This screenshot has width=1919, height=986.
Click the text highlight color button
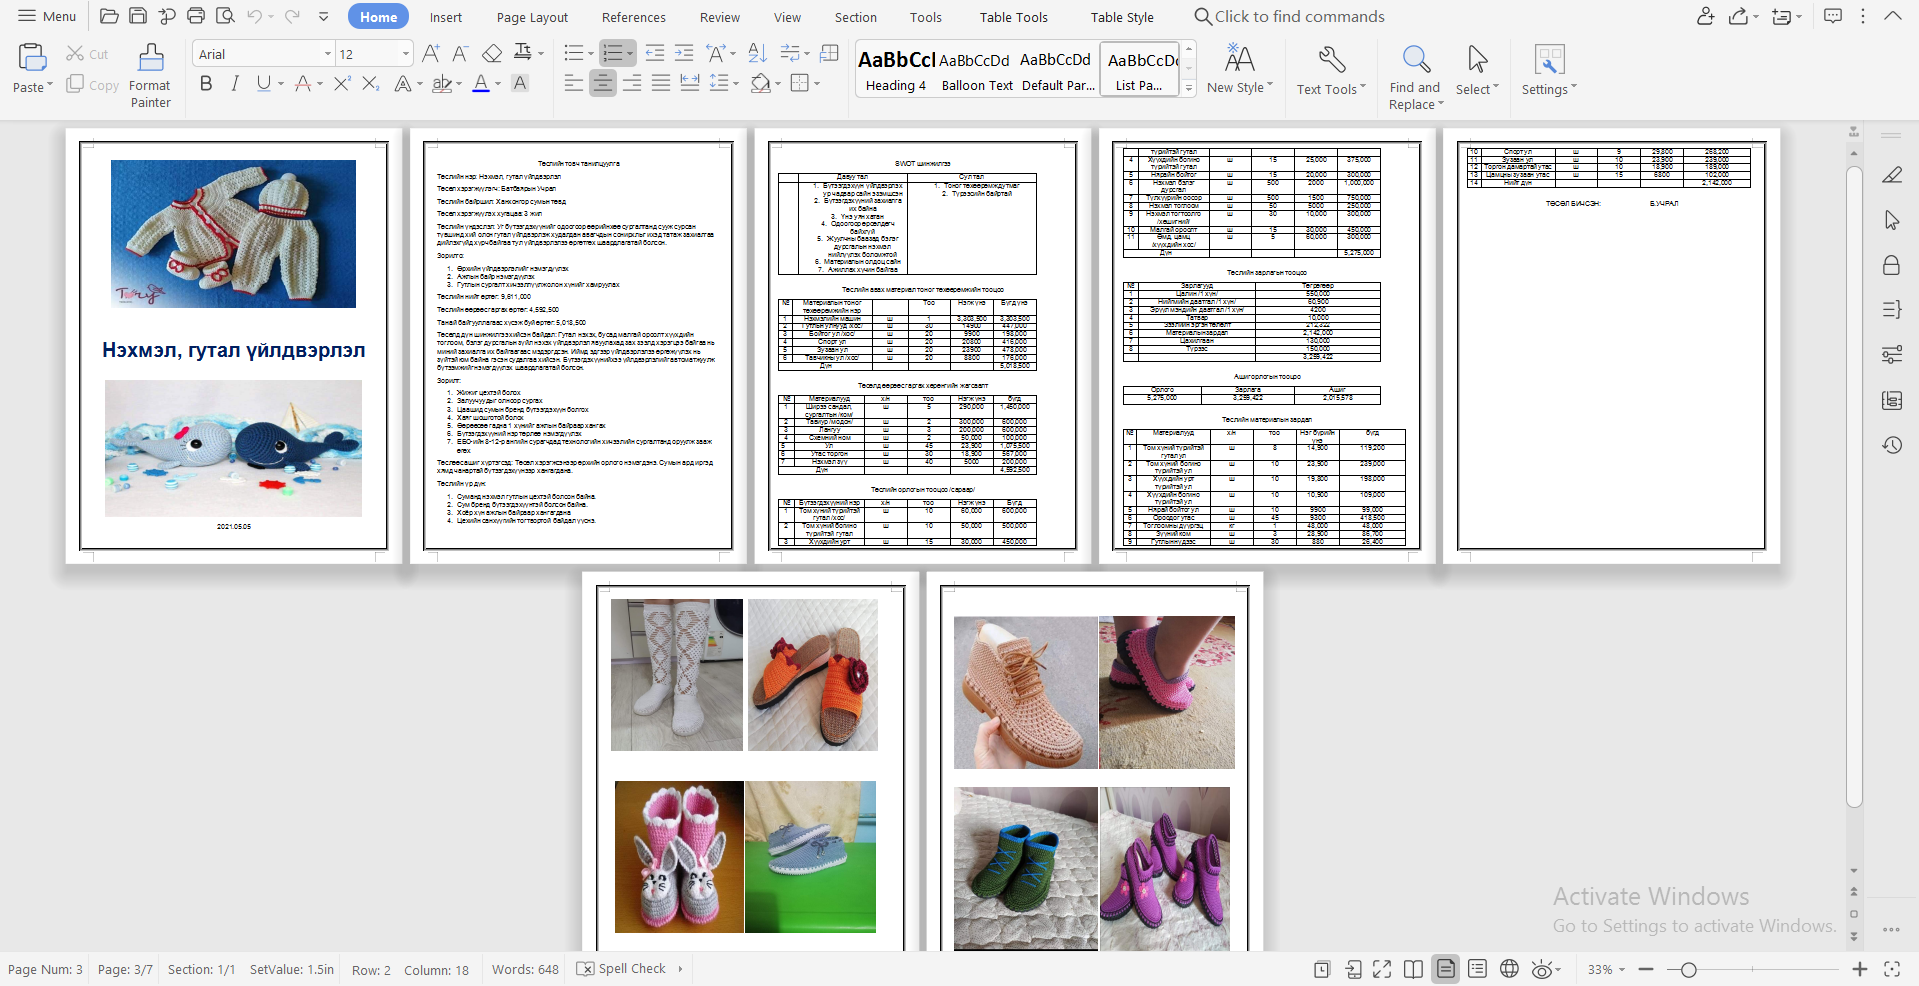pos(442,84)
